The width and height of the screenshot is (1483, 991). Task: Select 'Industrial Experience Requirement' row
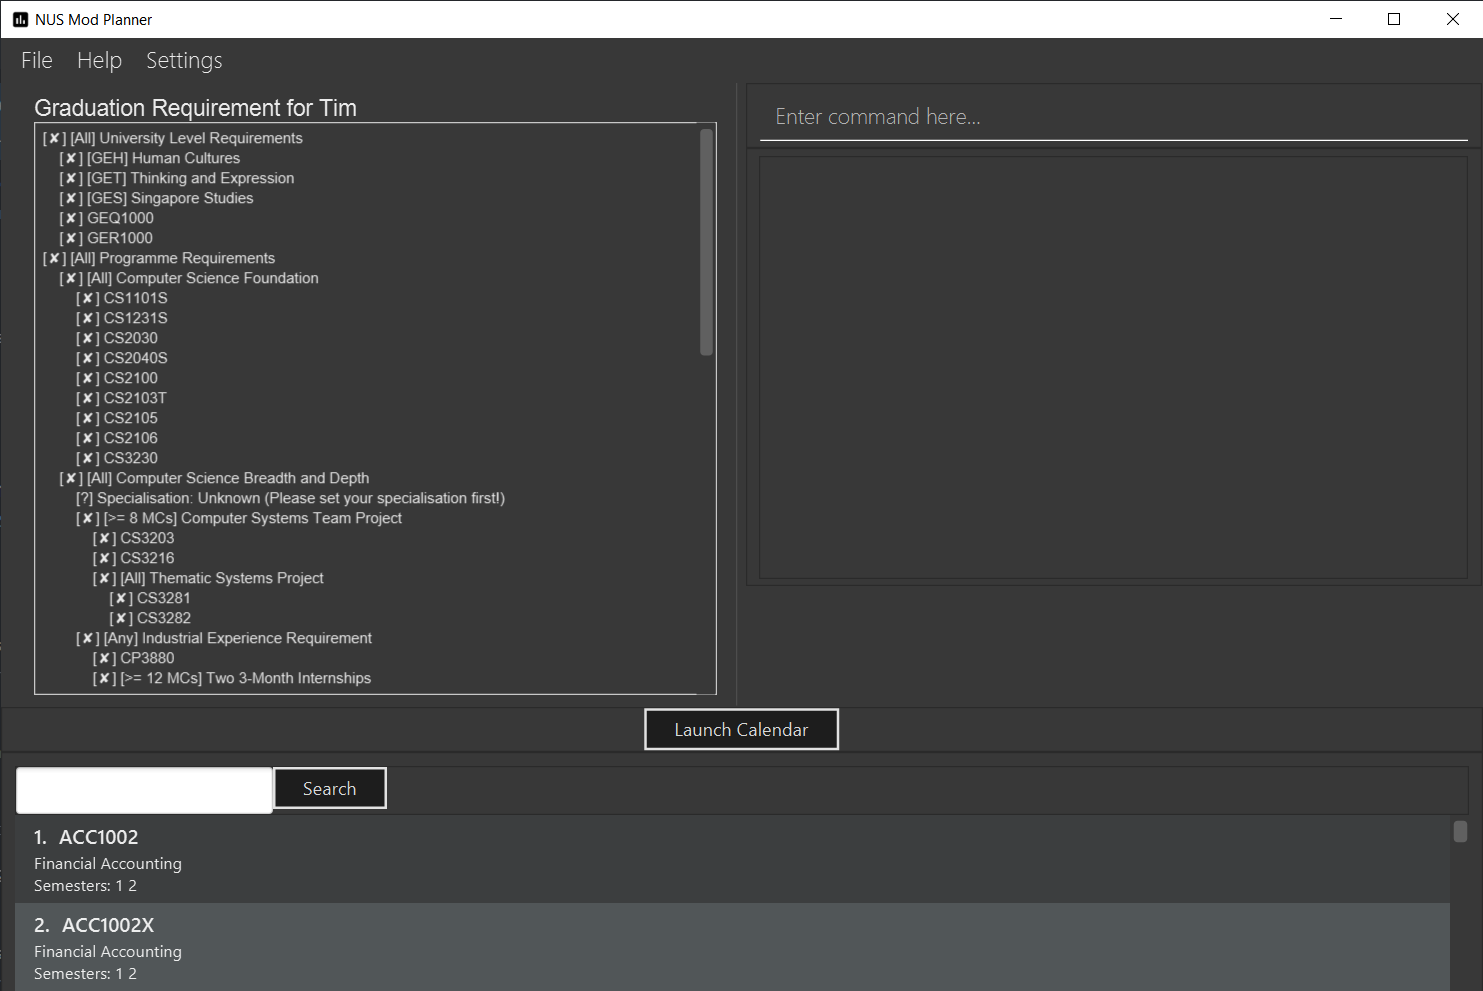click(224, 638)
